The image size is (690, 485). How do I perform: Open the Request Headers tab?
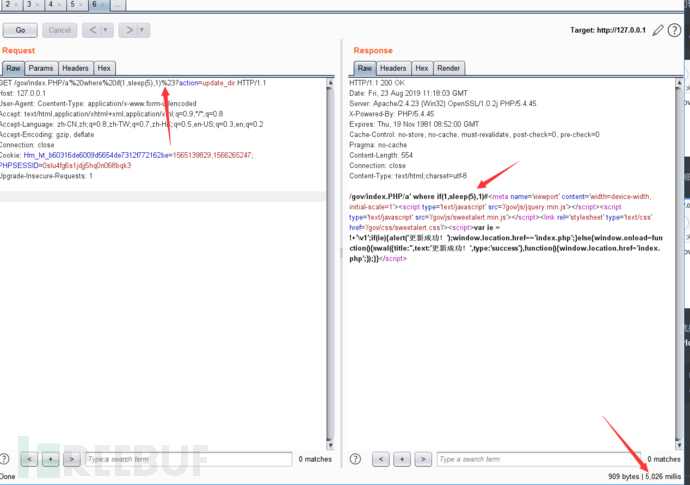75,68
